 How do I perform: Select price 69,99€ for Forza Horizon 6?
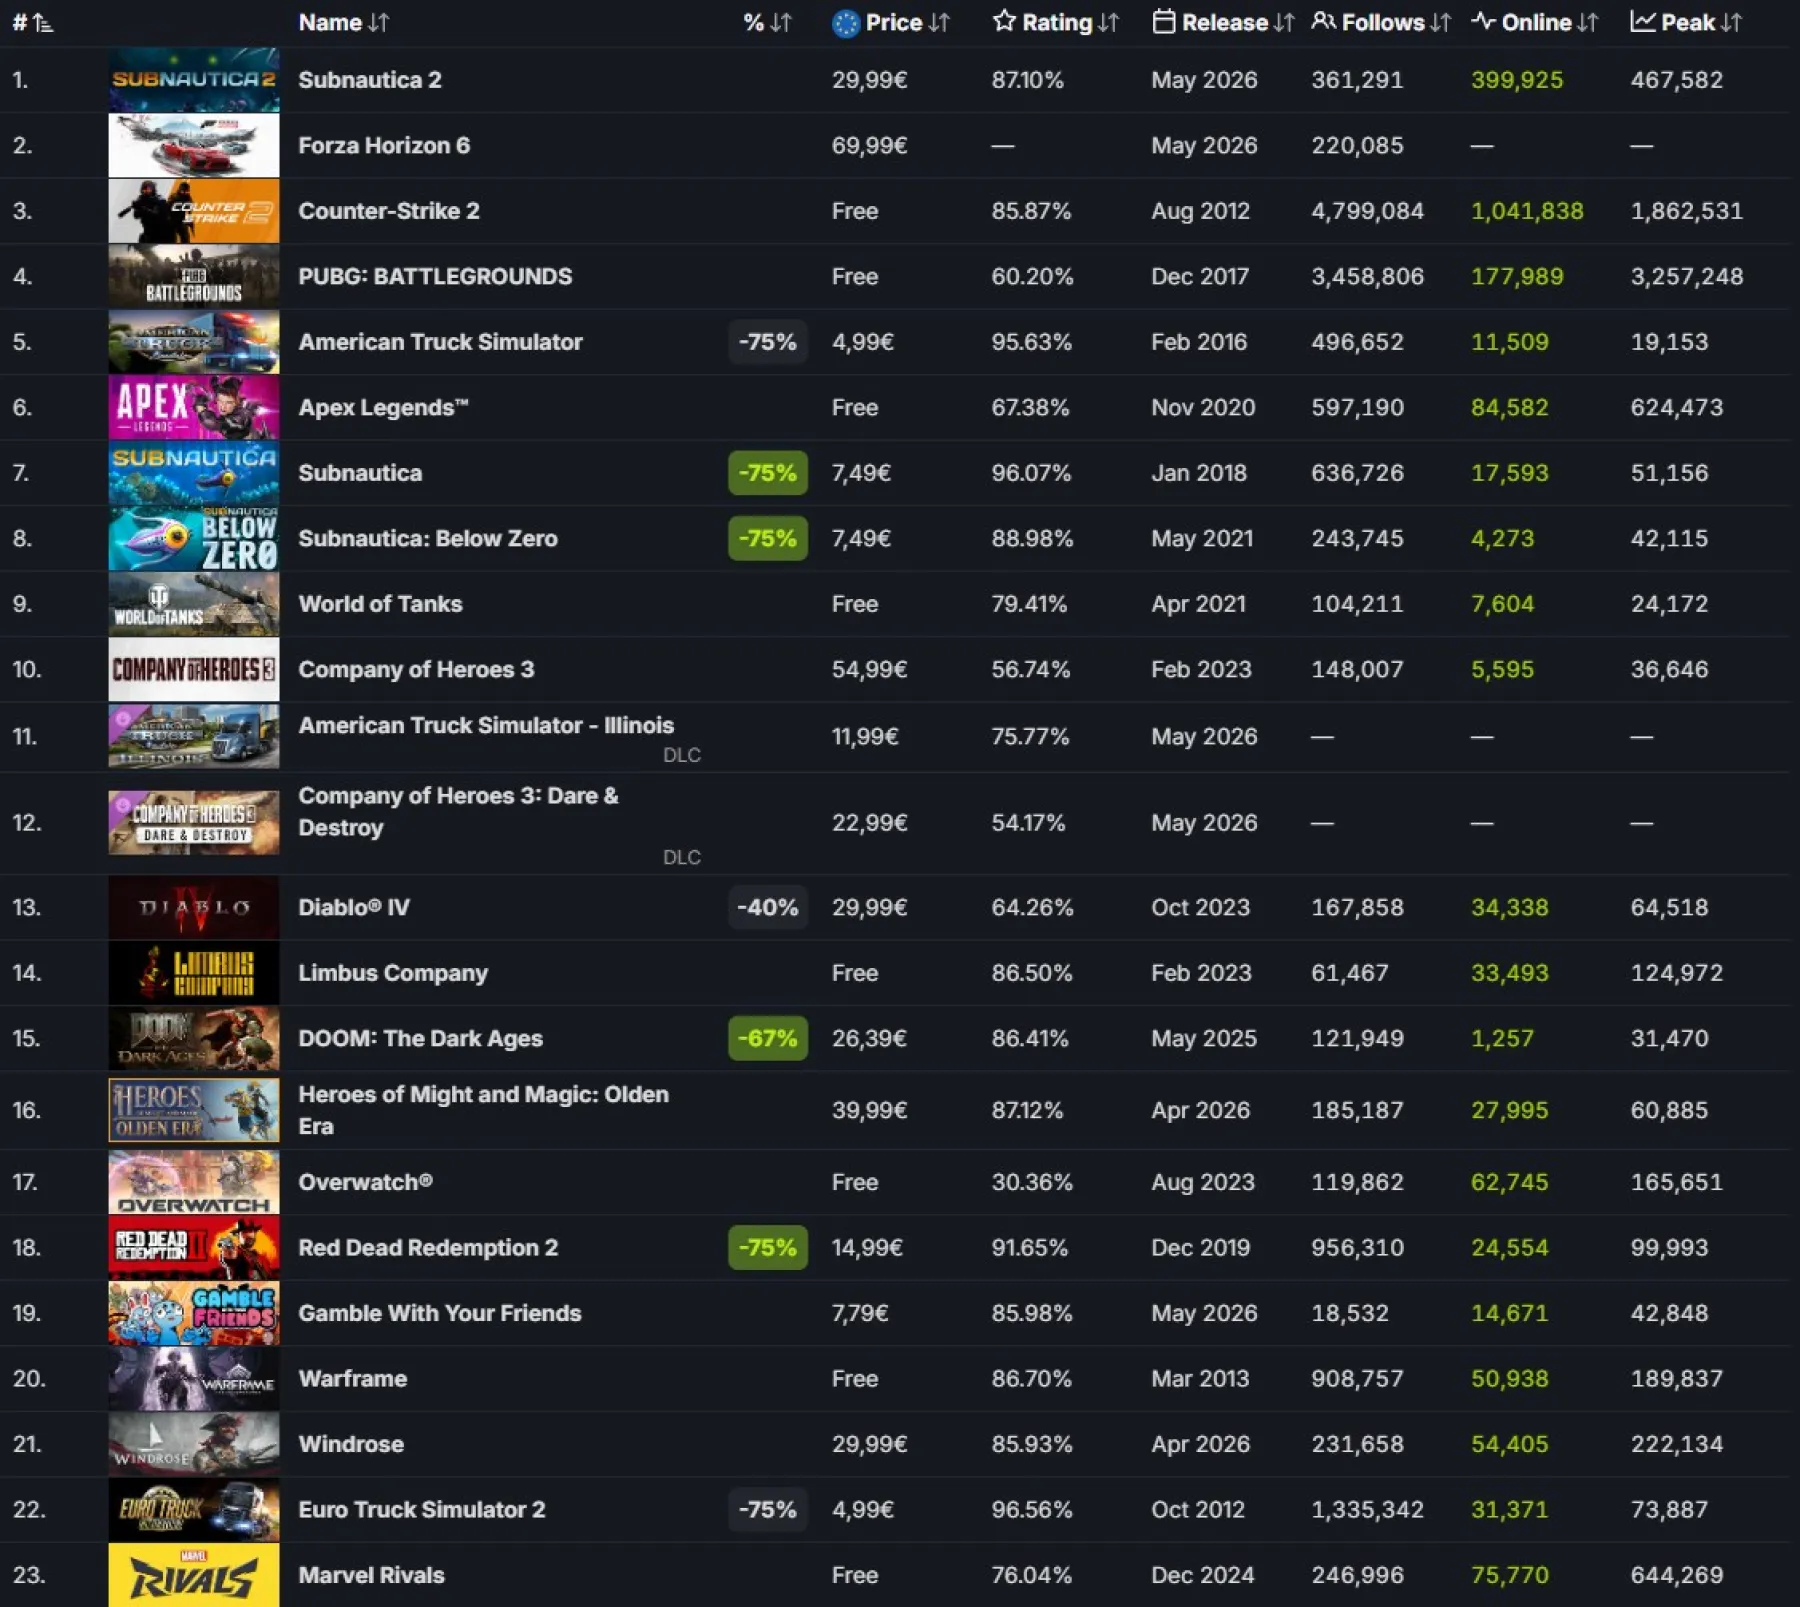[870, 145]
